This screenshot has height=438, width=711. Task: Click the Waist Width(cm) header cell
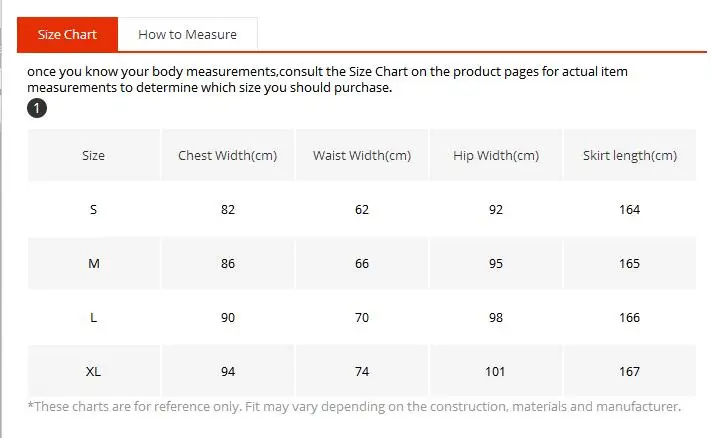[362, 156]
